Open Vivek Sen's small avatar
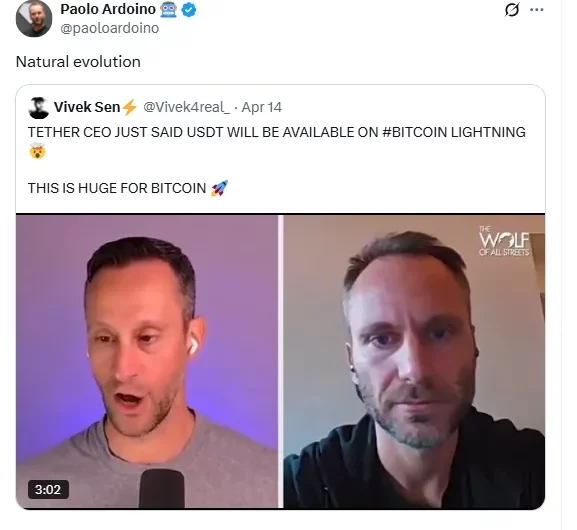 coord(38,107)
